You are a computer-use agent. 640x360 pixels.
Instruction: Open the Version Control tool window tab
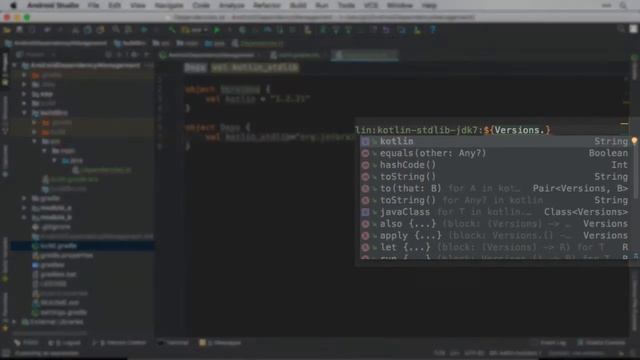pos(120,343)
